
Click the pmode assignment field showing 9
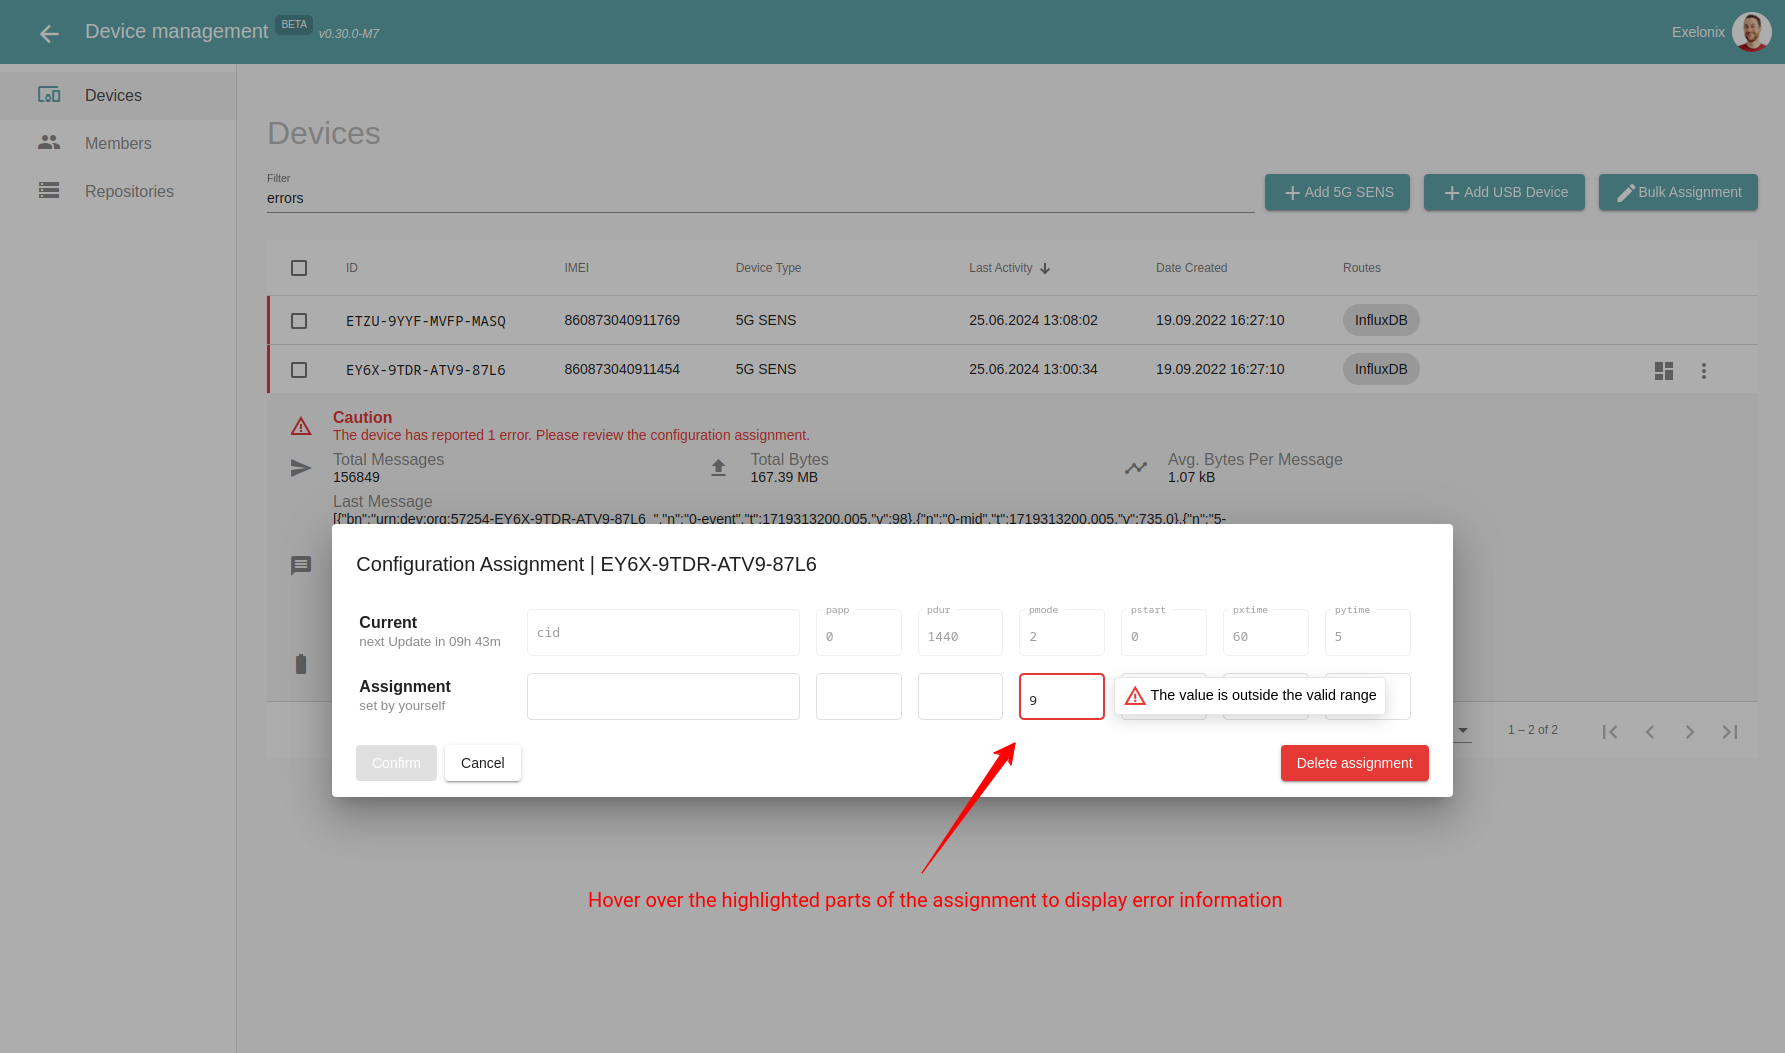click(x=1062, y=696)
